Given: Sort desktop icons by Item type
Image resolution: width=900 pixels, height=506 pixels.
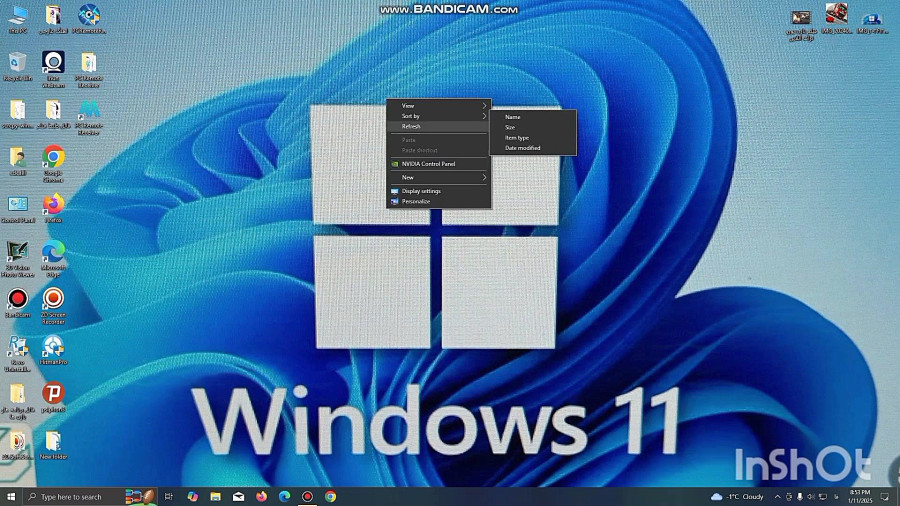Looking at the screenshot, I should coord(533,138).
